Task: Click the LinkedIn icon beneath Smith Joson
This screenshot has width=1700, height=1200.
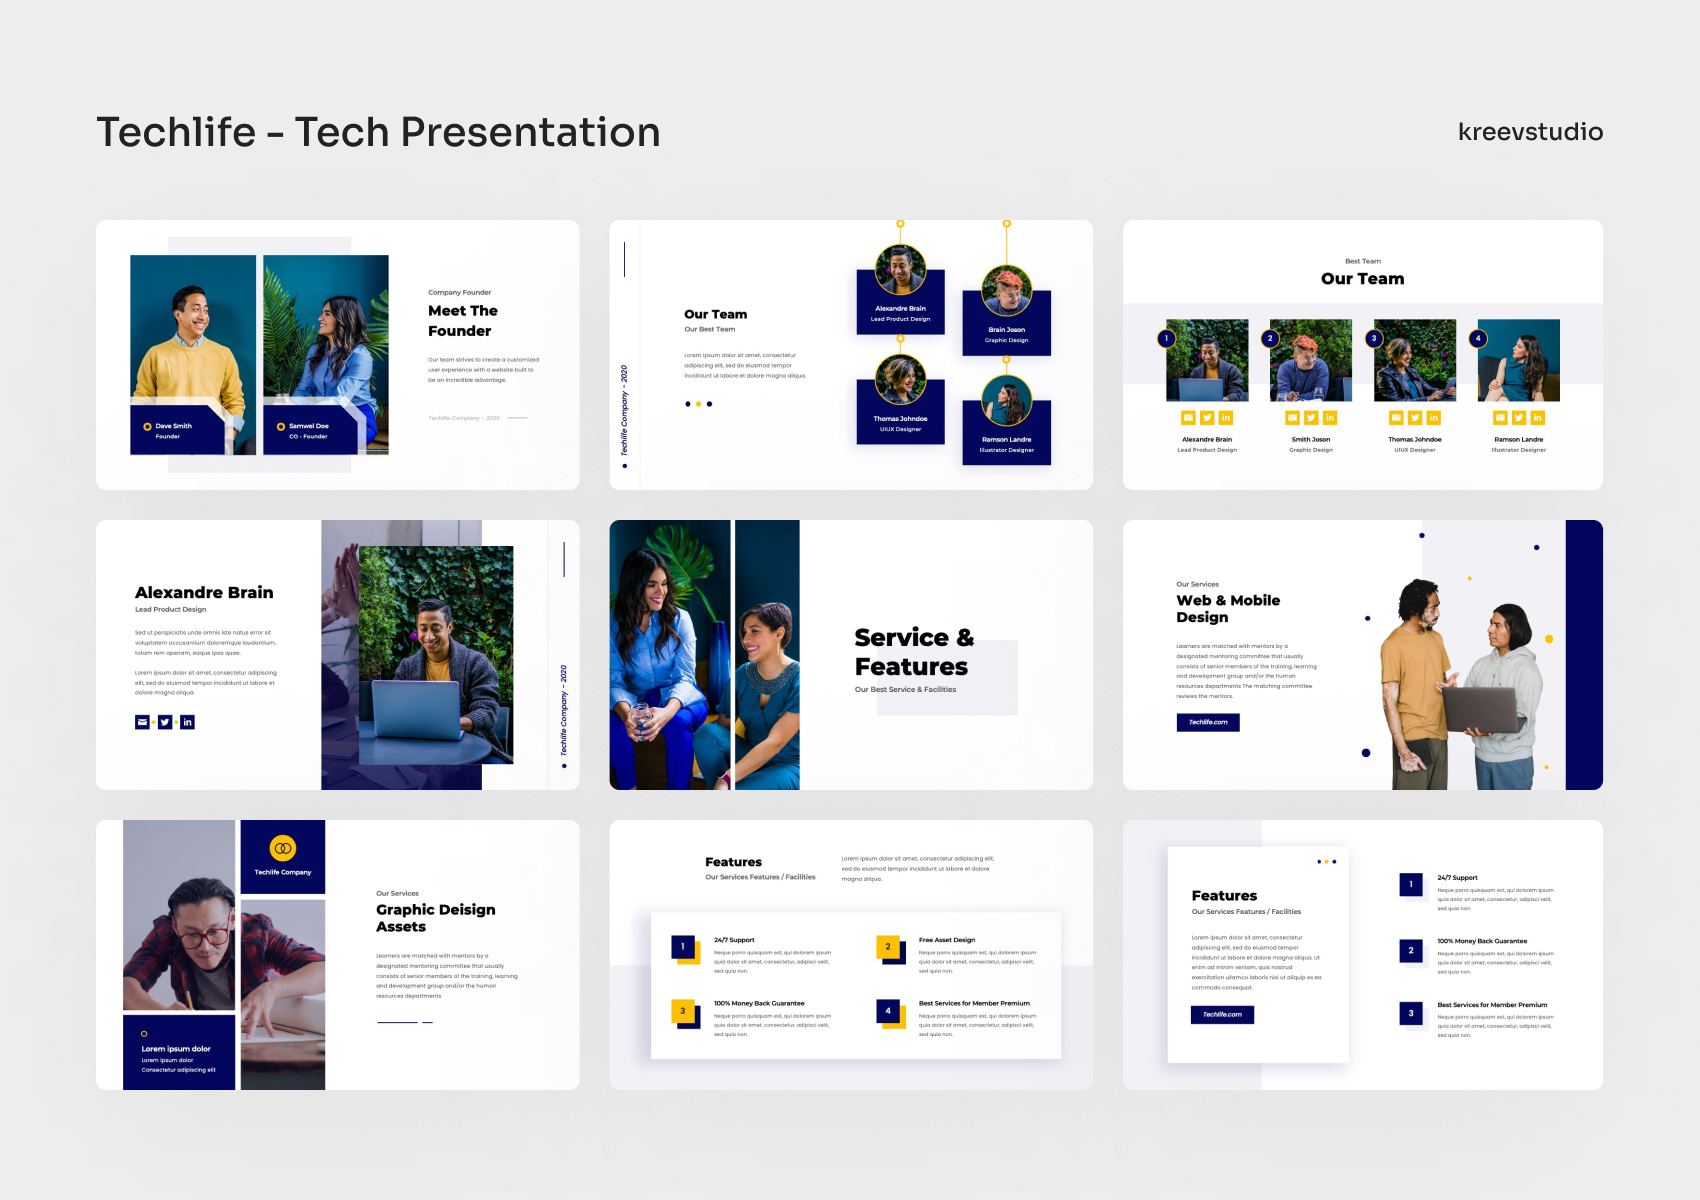Action: 1330,417
